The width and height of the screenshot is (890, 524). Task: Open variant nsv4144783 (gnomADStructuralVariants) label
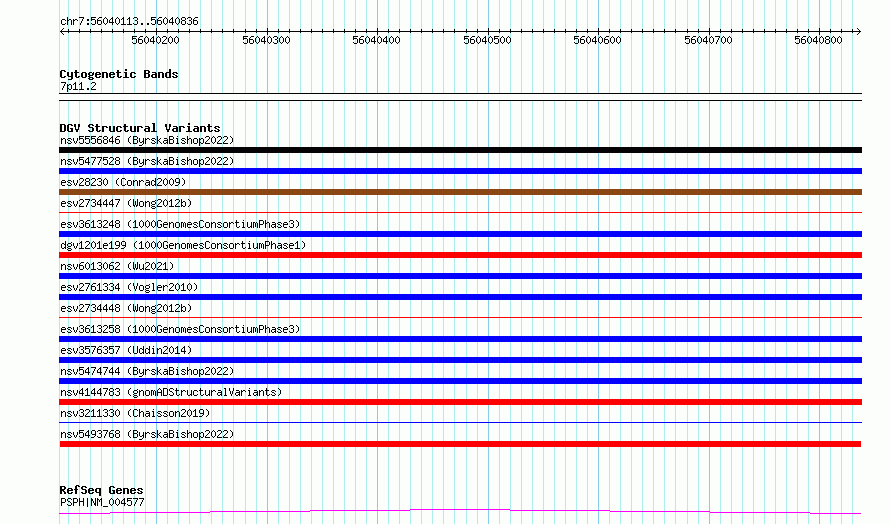click(x=171, y=392)
